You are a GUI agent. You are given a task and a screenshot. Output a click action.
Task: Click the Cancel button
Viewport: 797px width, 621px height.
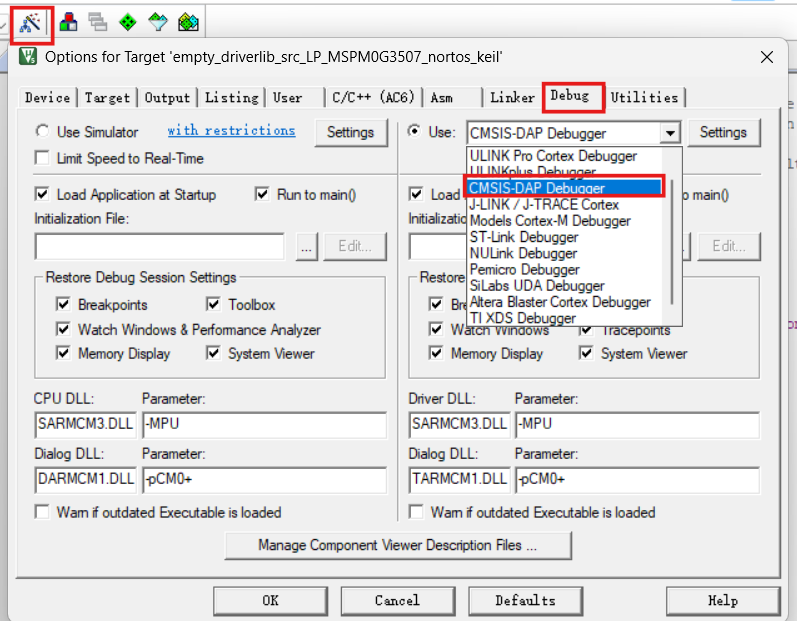397,601
